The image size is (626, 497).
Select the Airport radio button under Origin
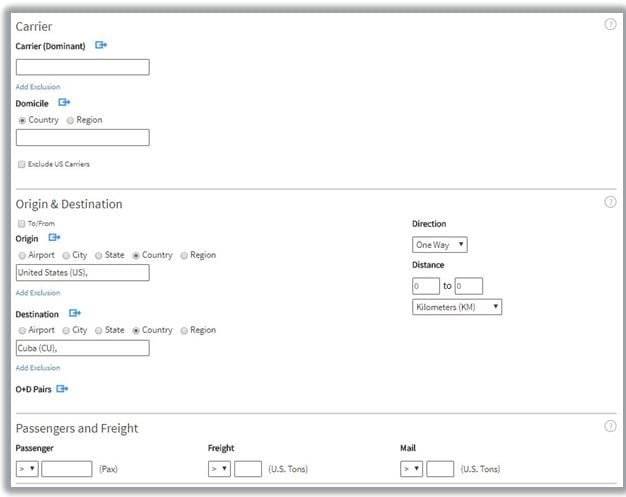(x=21, y=255)
